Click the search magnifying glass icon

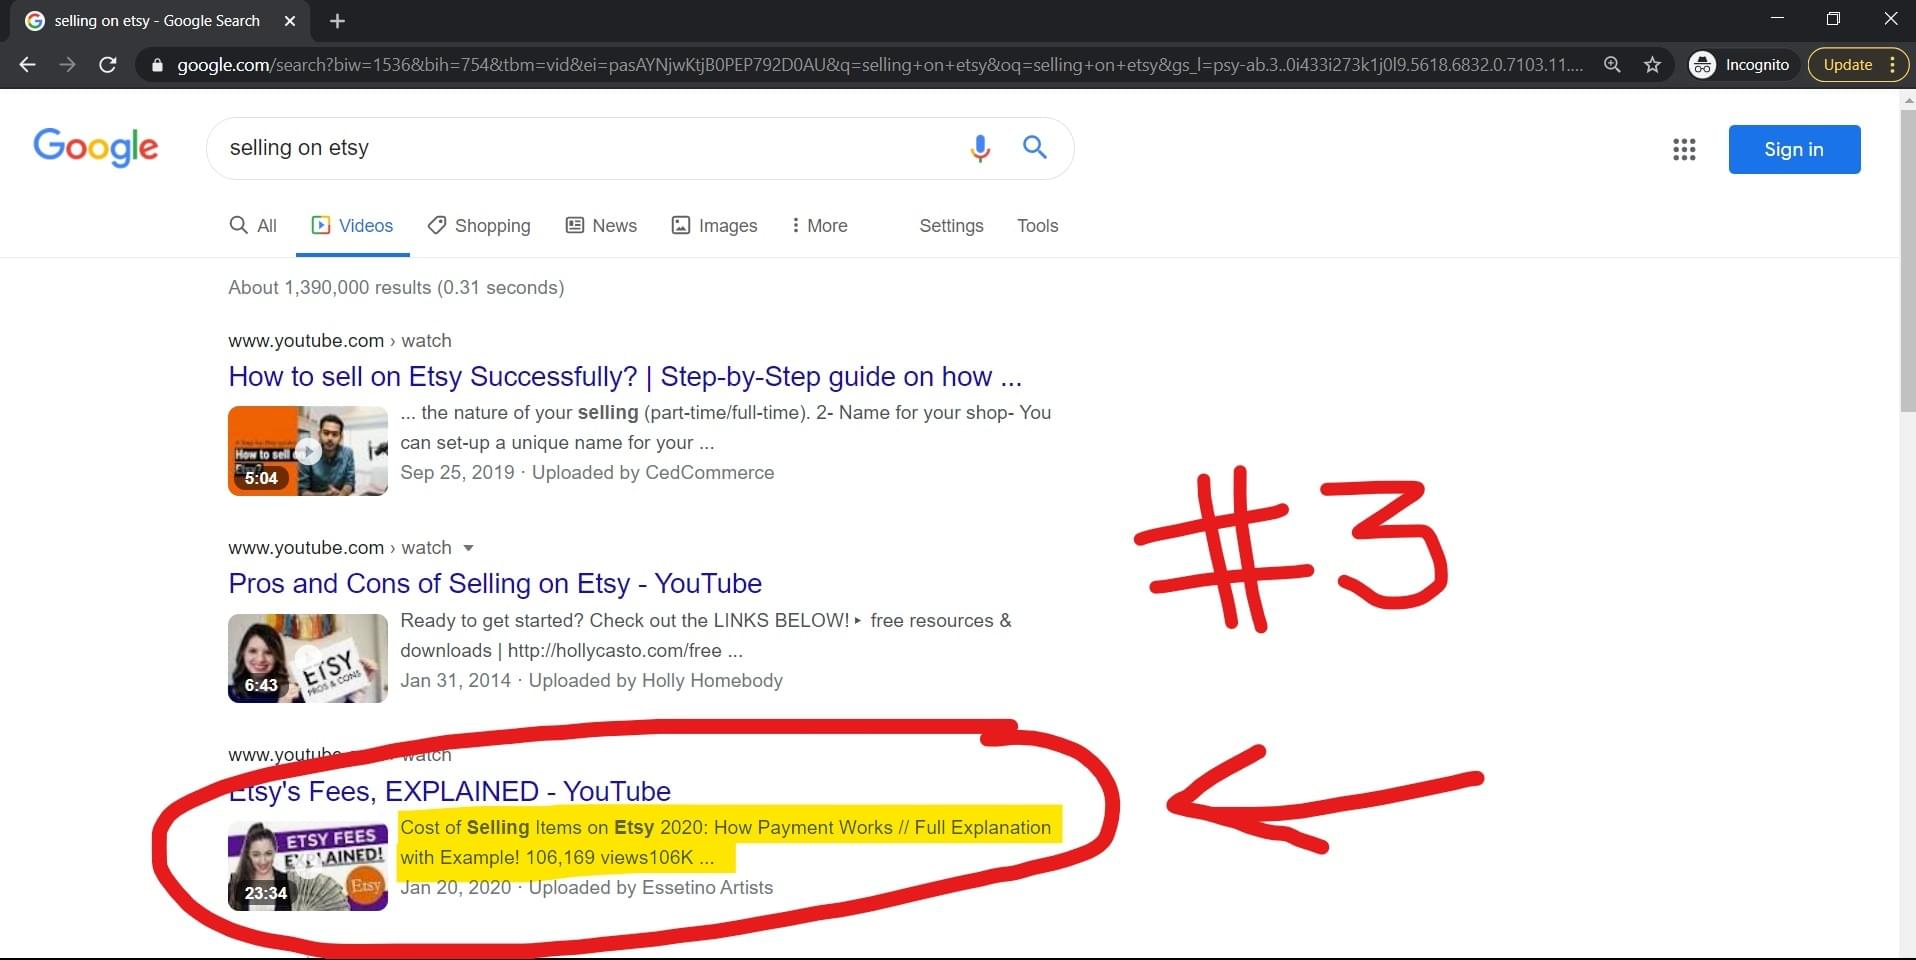1035,148
